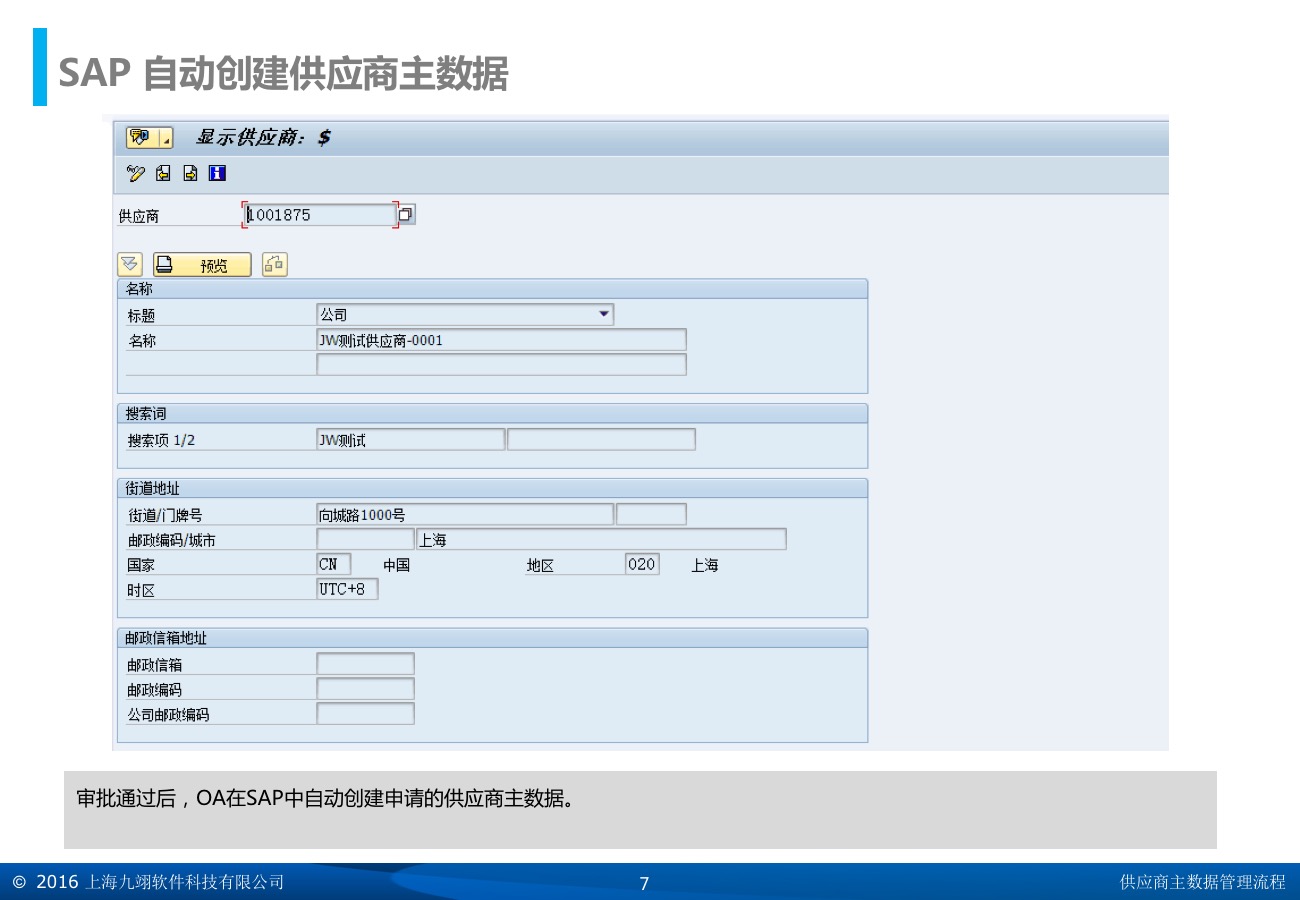This screenshot has height=900, width=1300.
Task: Select the country code field CN
Action: coord(333,564)
